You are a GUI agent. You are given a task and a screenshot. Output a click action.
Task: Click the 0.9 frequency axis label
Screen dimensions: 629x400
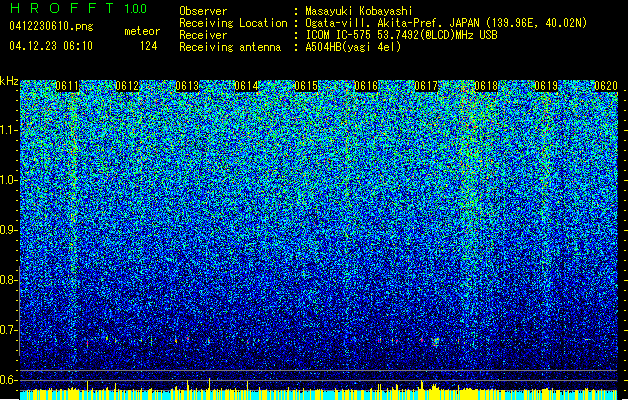(x=7, y=230)
